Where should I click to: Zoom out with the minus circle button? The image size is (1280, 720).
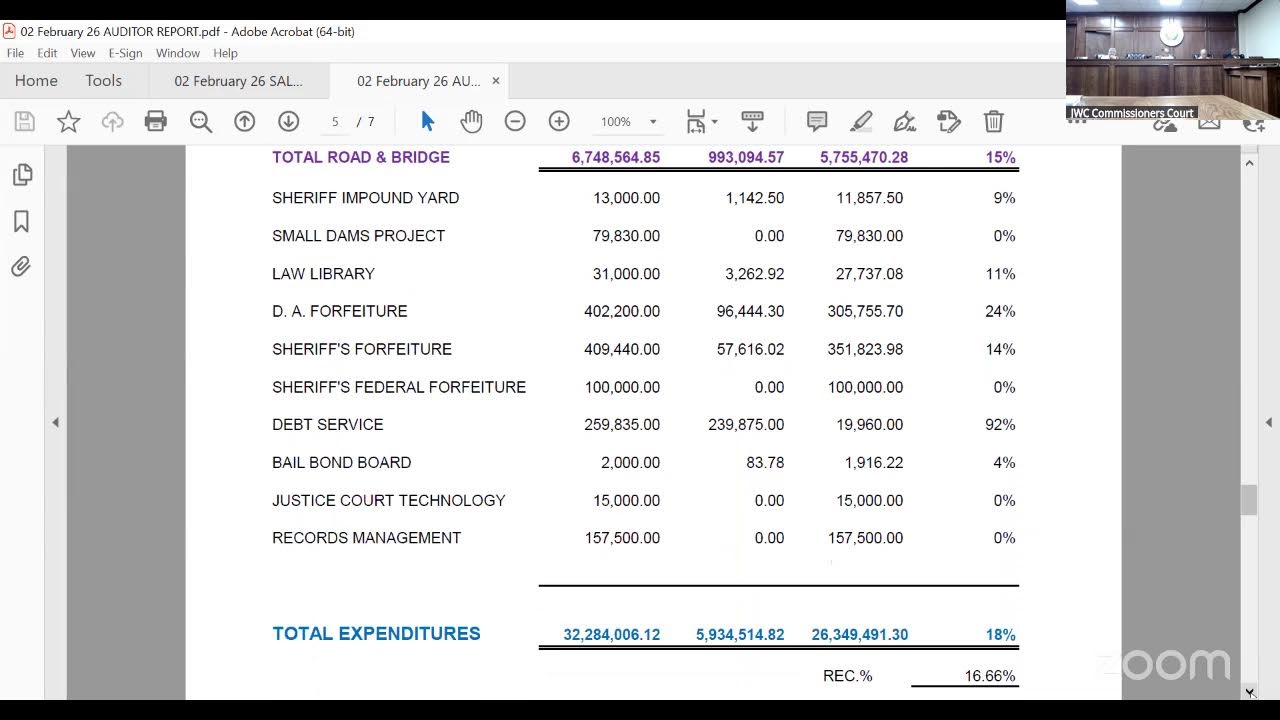click(x=515, y=122)
